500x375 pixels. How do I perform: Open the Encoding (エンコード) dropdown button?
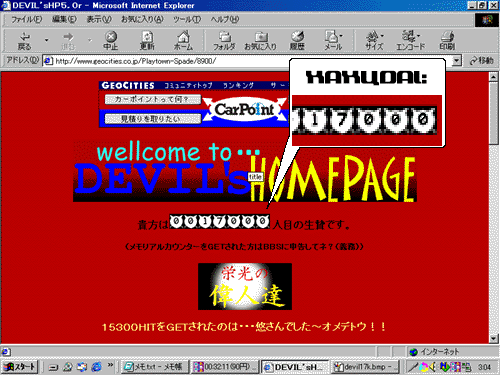coord(411,41)
